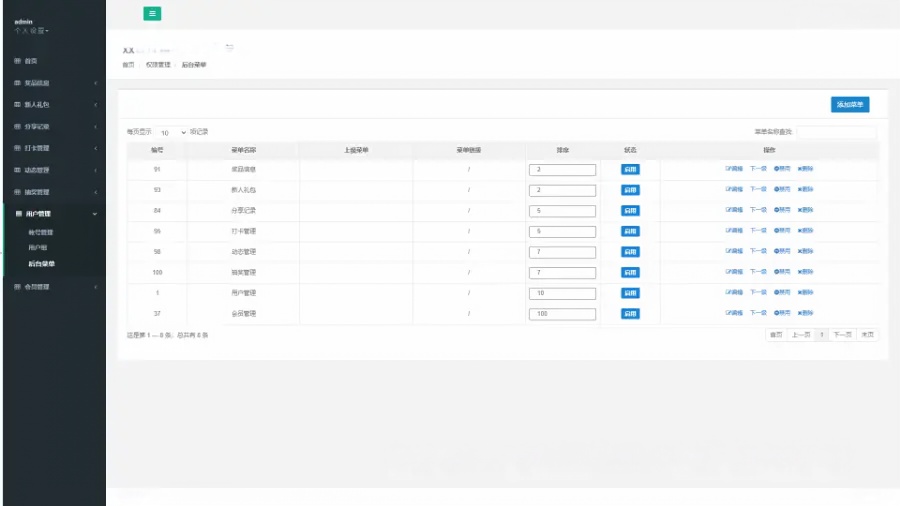900x506 pixels.
Task: Click the delete icon in the last table row
Action: (800, 314)
